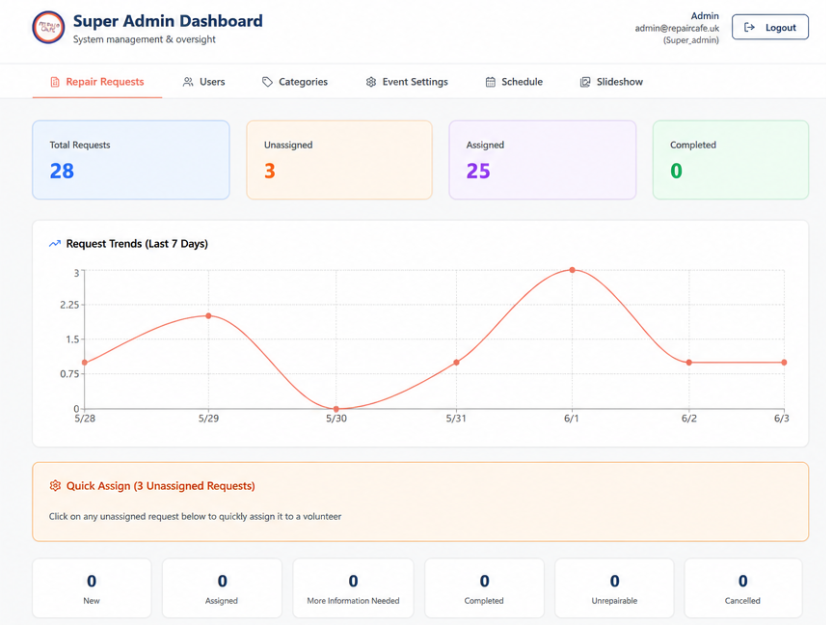The width and height of the screenshot is (826, 625).
Task: Select the Unassigned requests card
Action: pyautogui.click(x=339, y=160)
